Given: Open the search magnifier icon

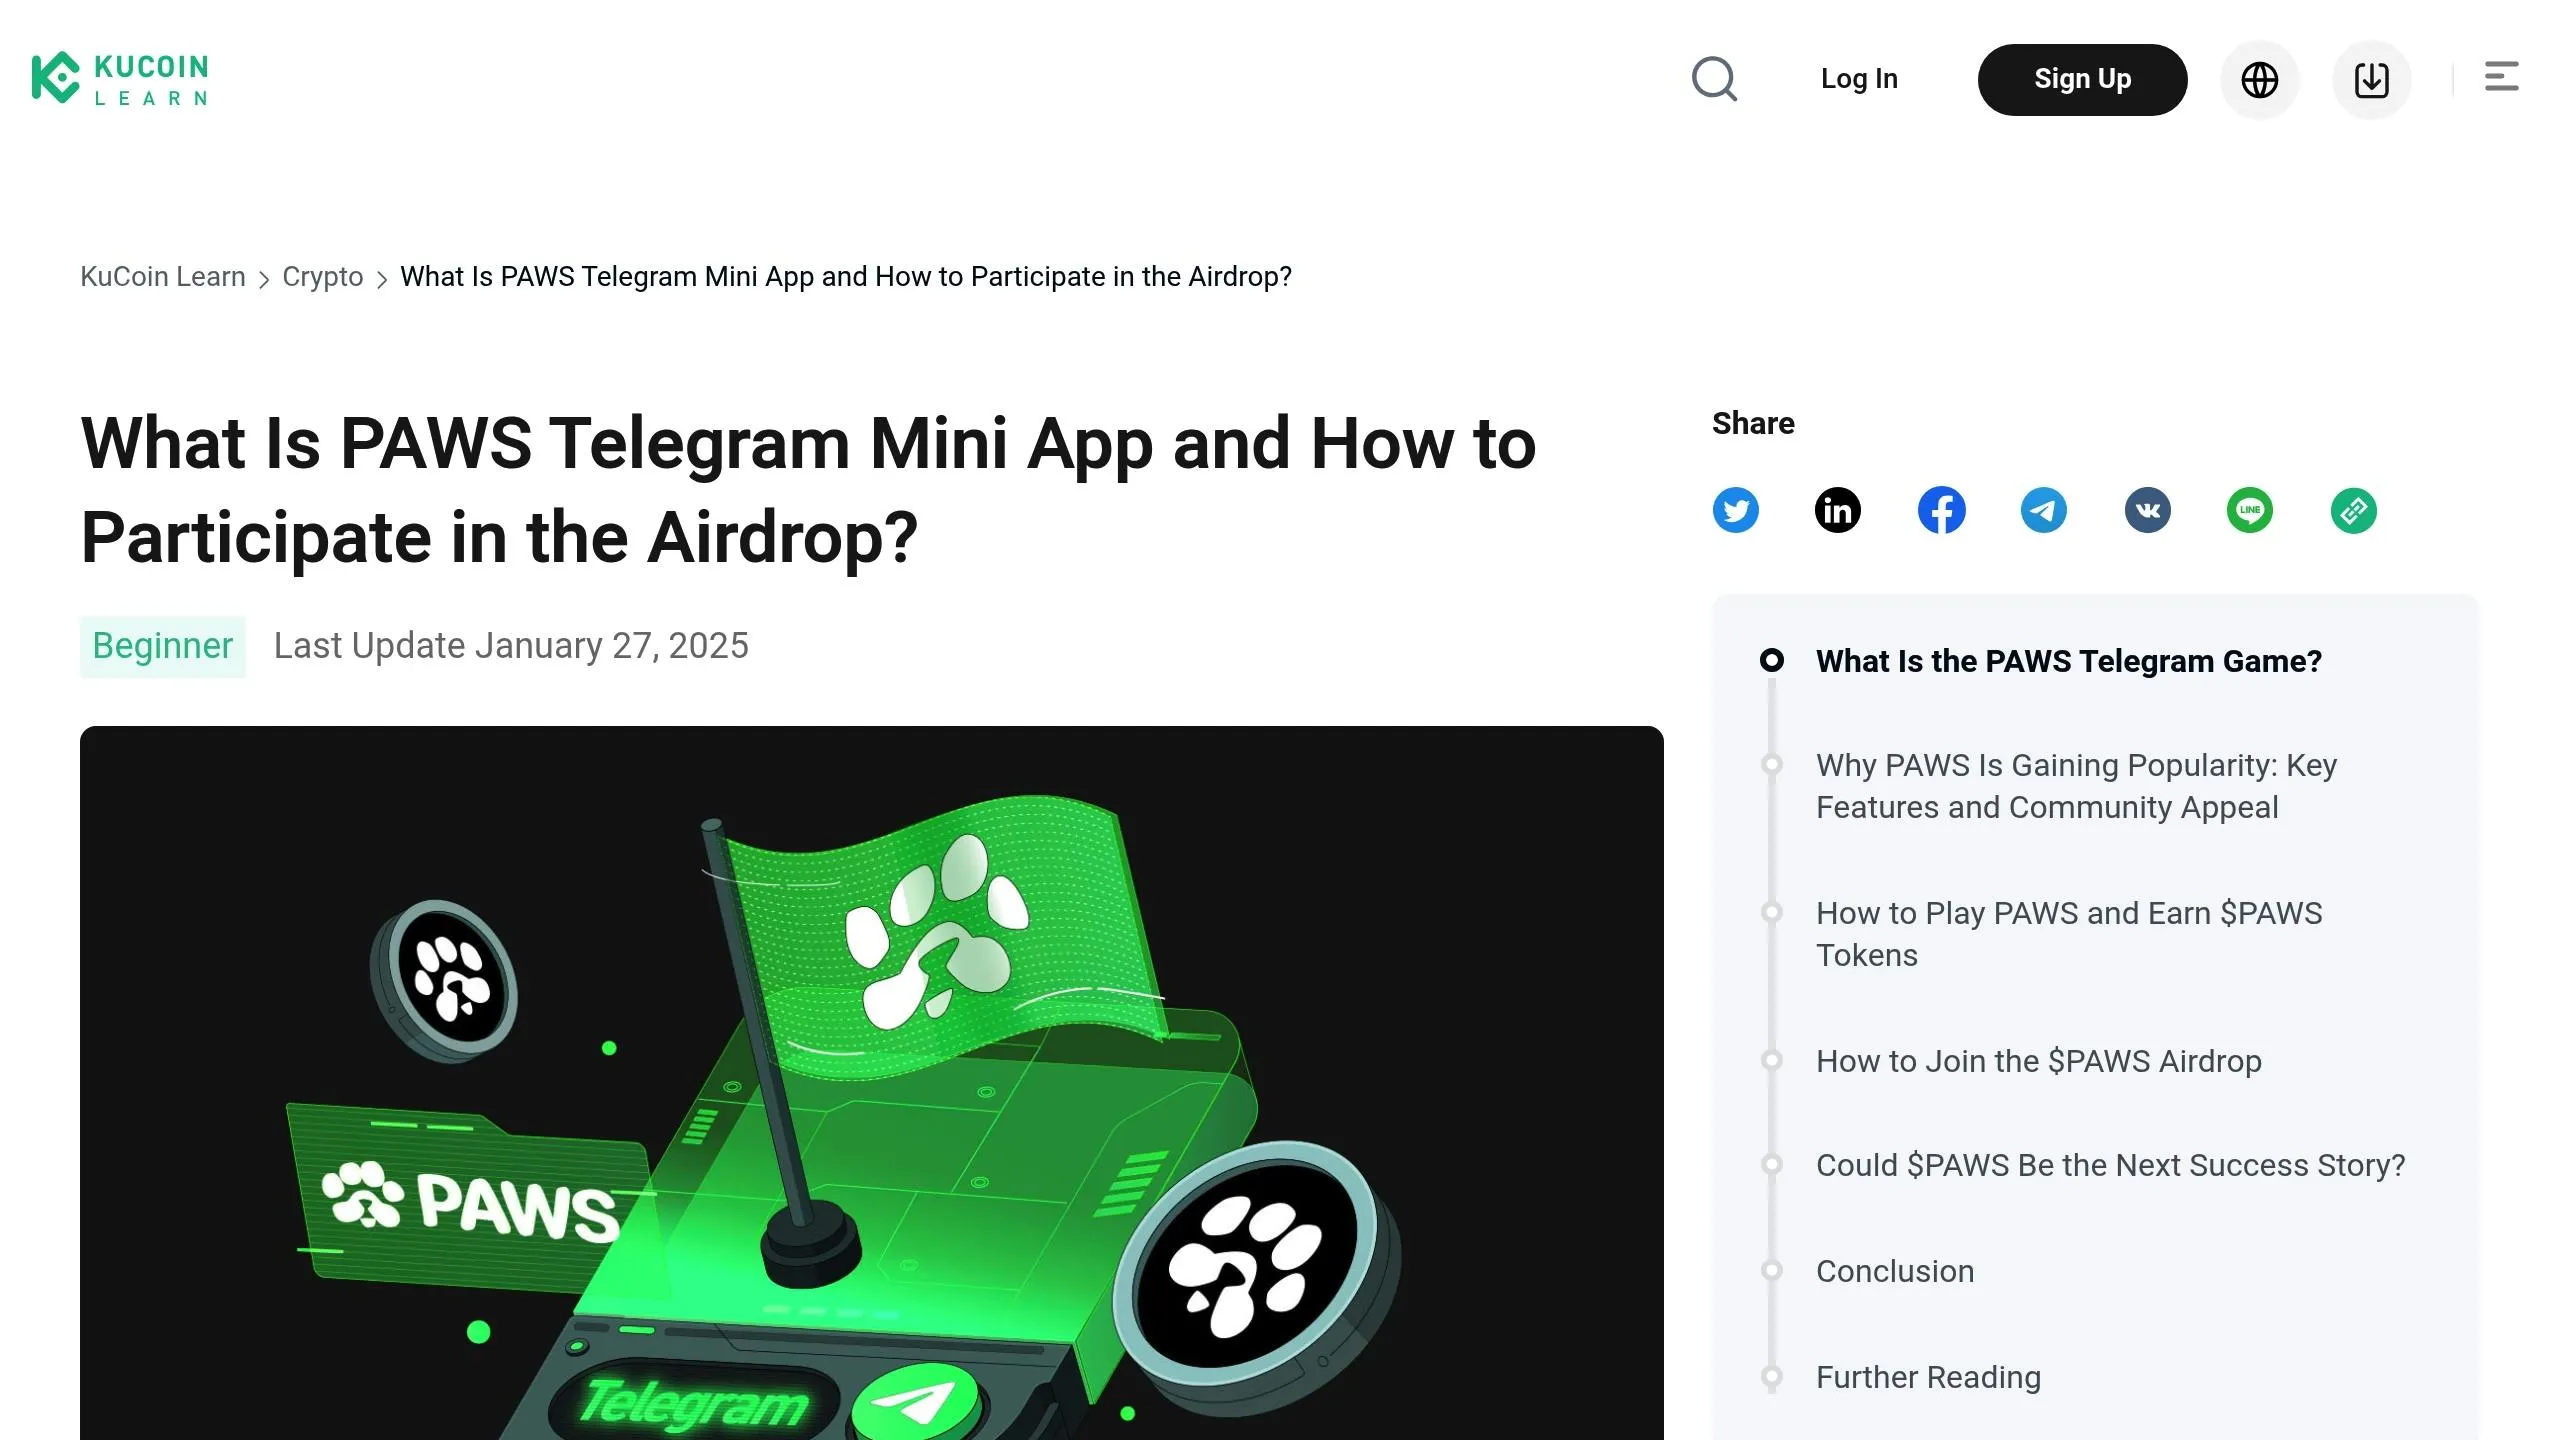Looking at the screenshot, I should click(1714, 79).
